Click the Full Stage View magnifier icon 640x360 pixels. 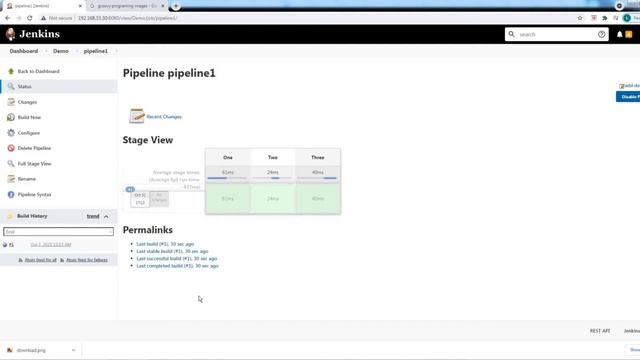(x=11, y=164)
